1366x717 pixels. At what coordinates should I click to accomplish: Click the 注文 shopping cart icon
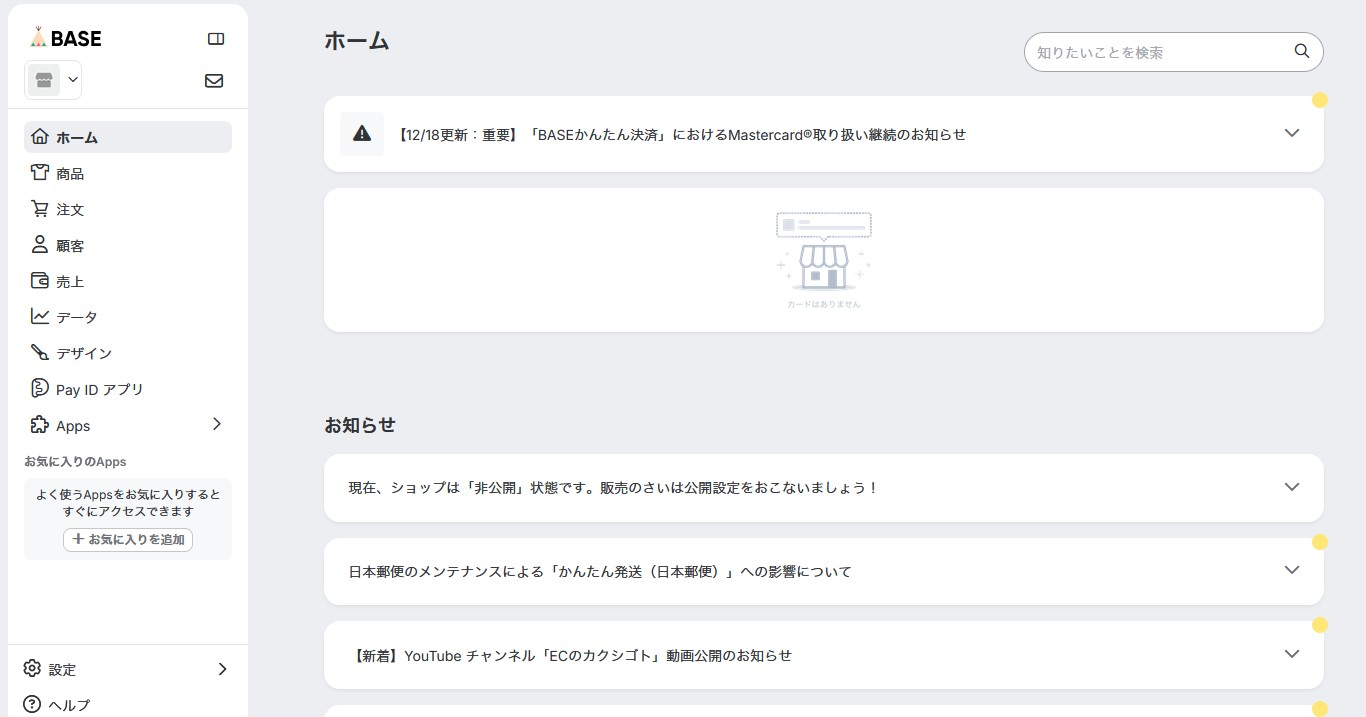pos(40,209)
